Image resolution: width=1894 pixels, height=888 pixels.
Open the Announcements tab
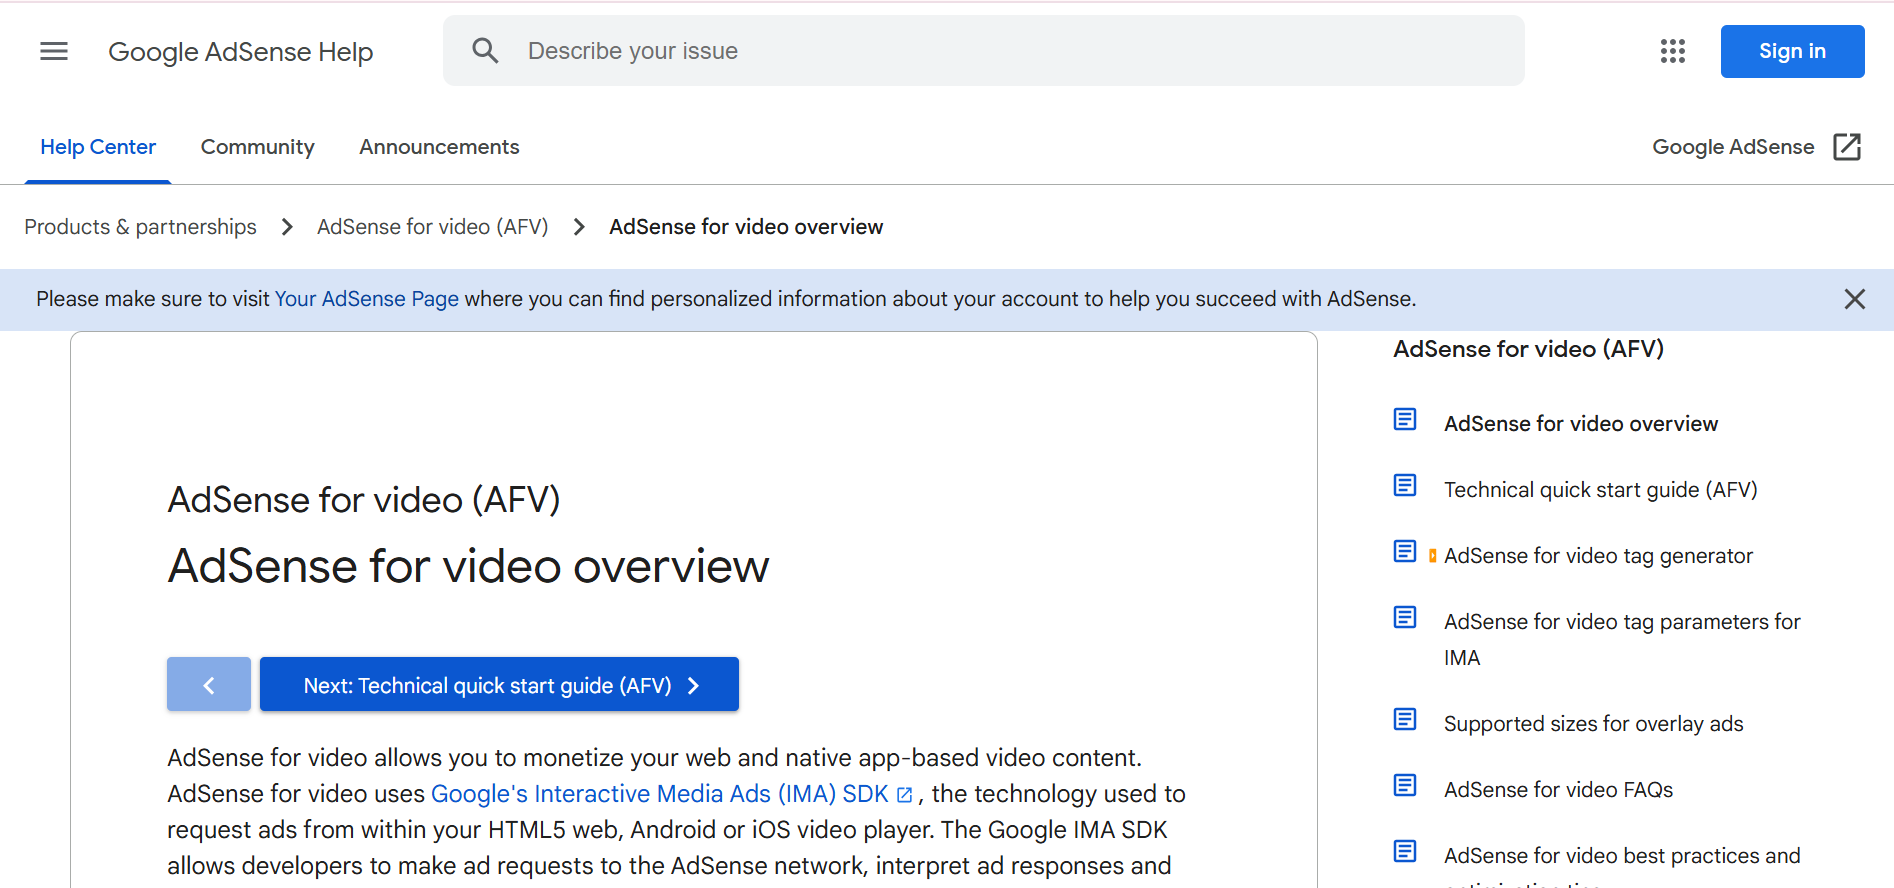[x=439, y=147]
